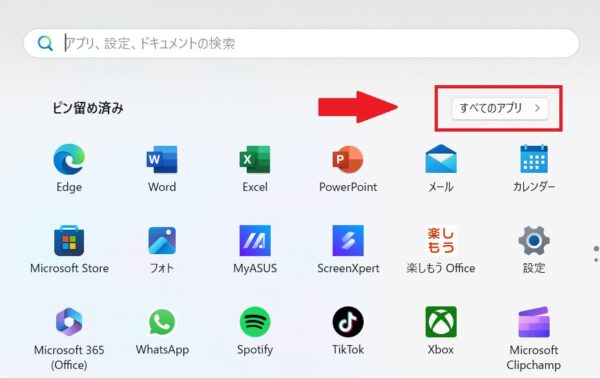Open 設定 settings gear icon
The image size is (600, 378).
click(x=534, y=241)
